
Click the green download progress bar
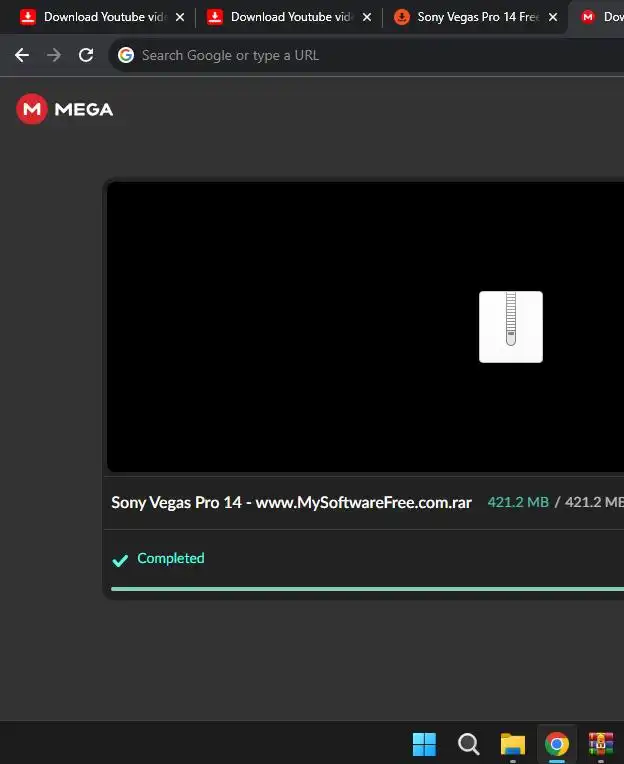point(367,589)
